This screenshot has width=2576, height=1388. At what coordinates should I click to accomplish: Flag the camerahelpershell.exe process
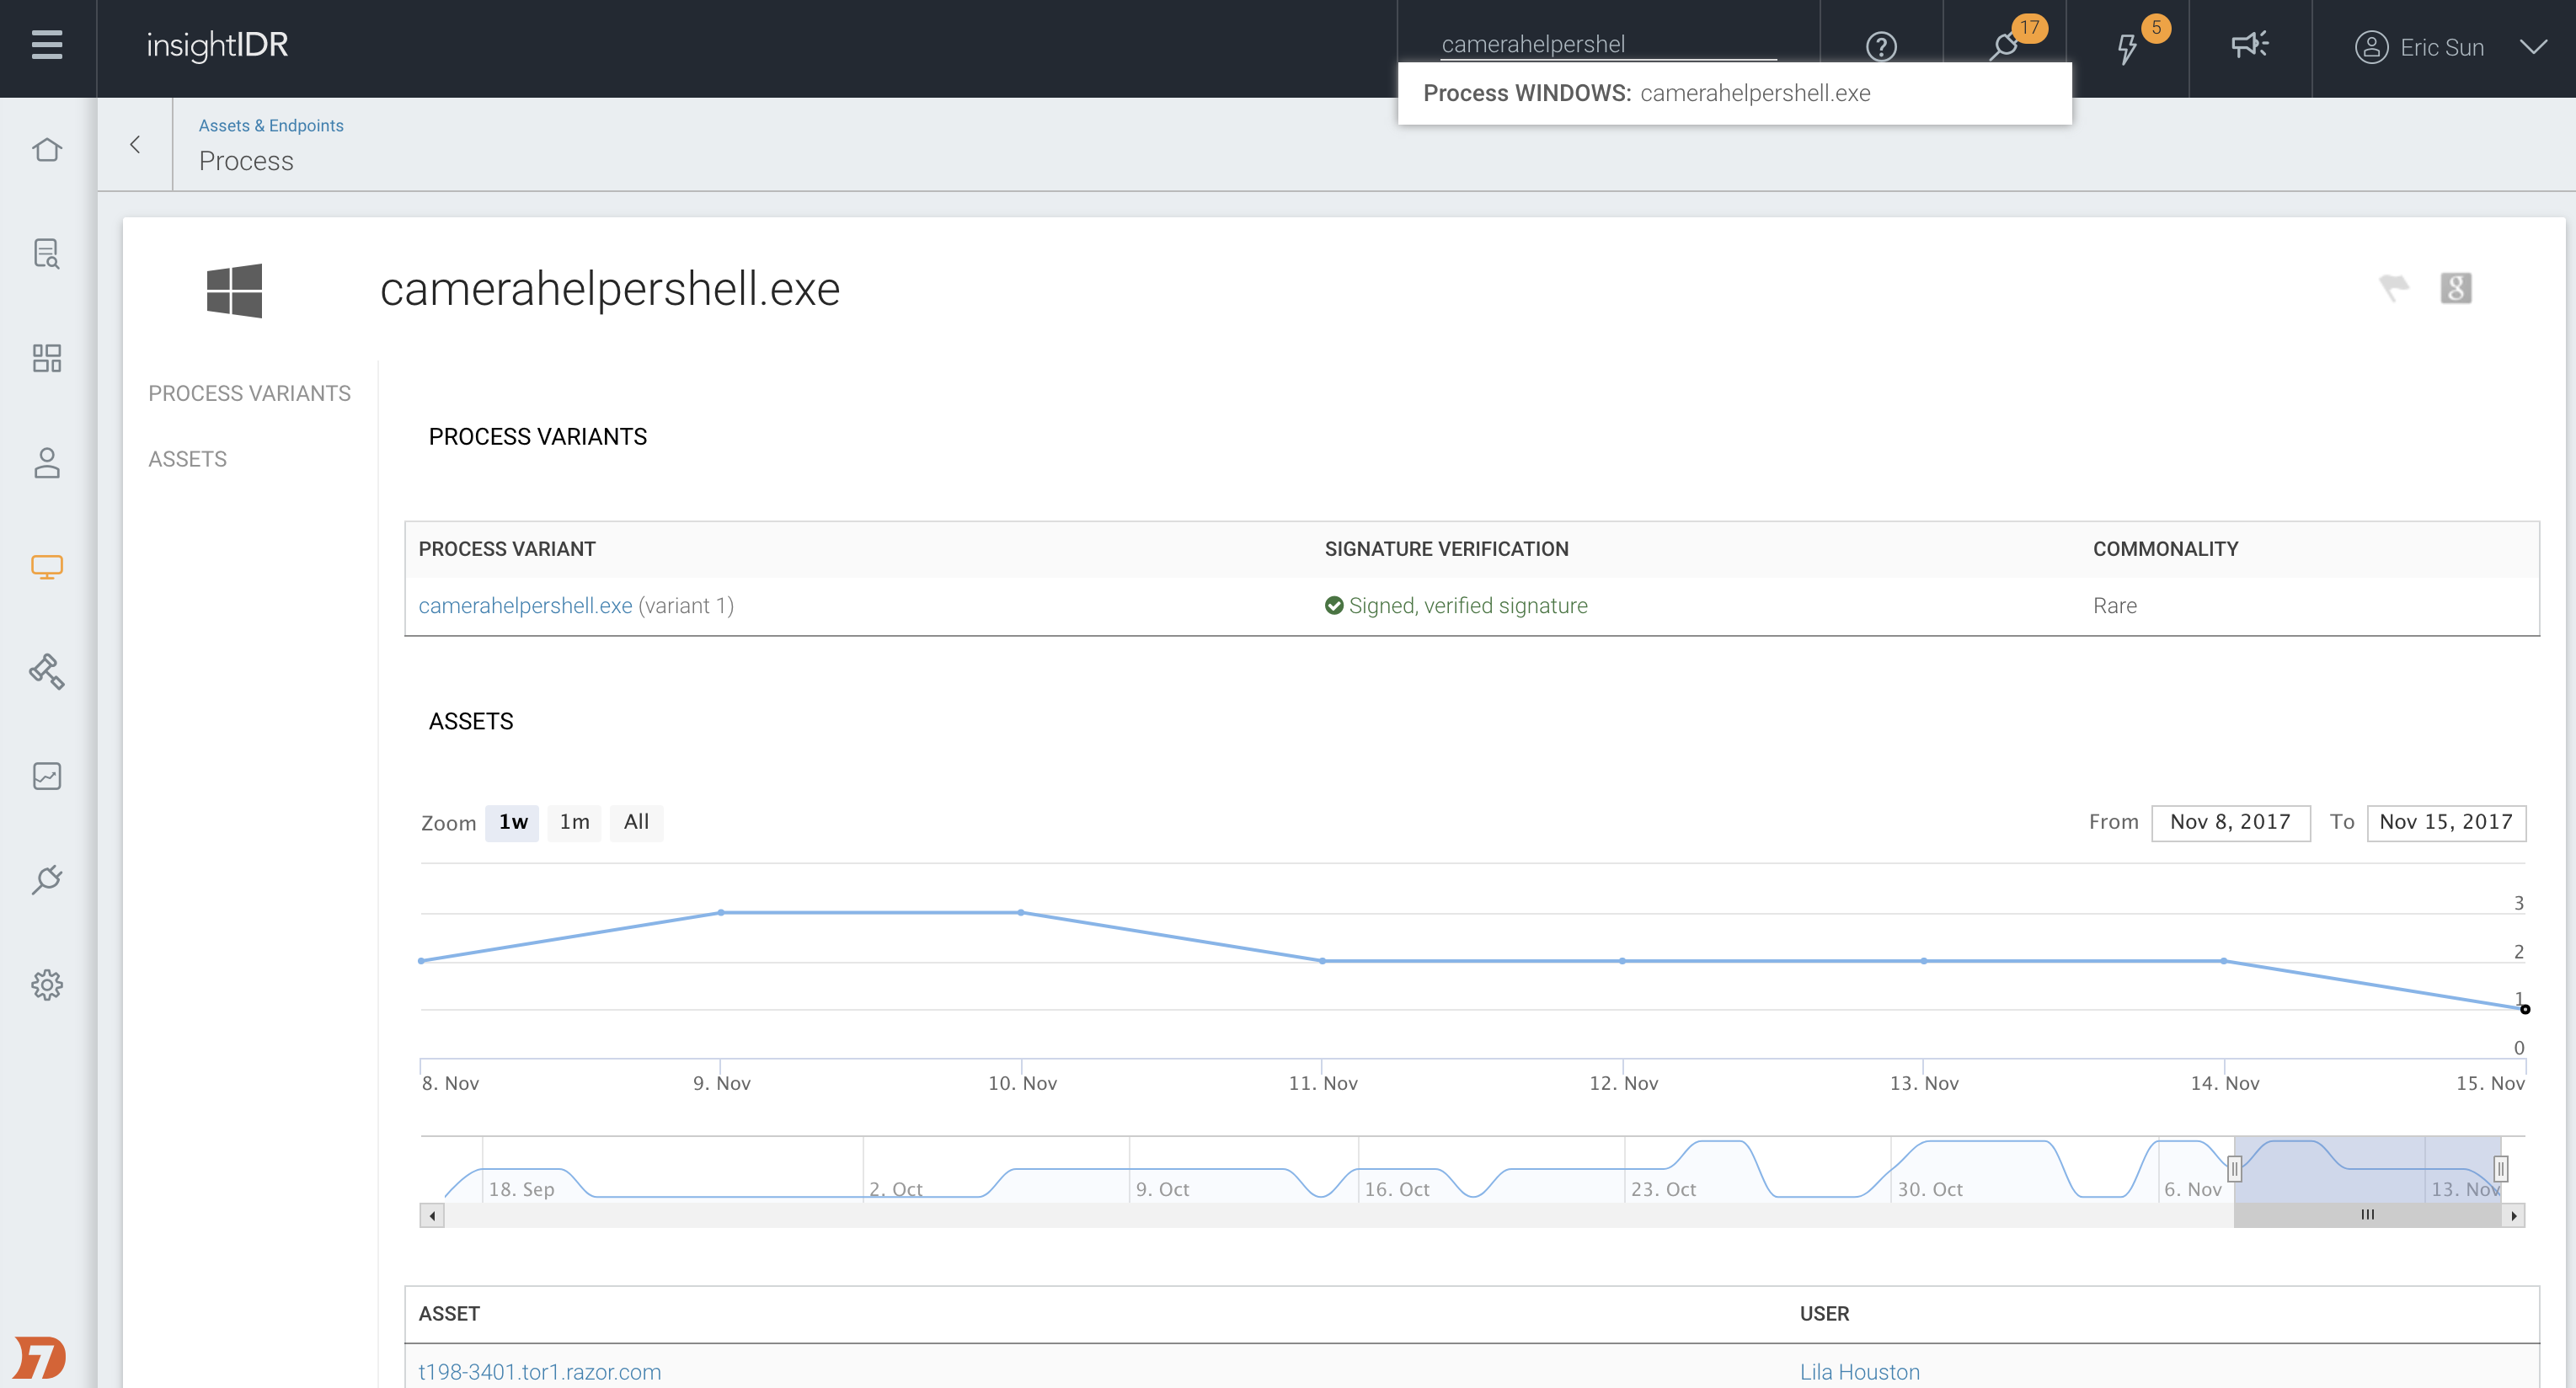(2393, 288)
